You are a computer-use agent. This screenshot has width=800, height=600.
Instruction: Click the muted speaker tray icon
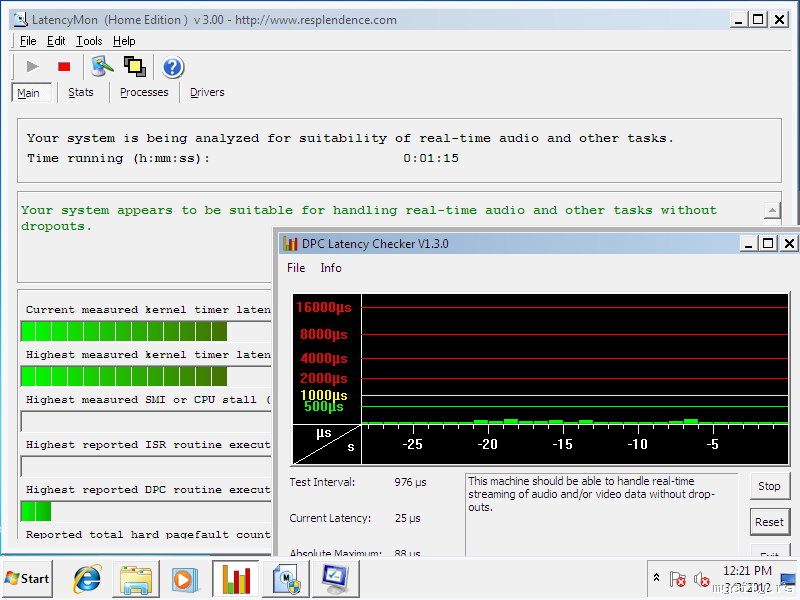(x=702, y=579)
